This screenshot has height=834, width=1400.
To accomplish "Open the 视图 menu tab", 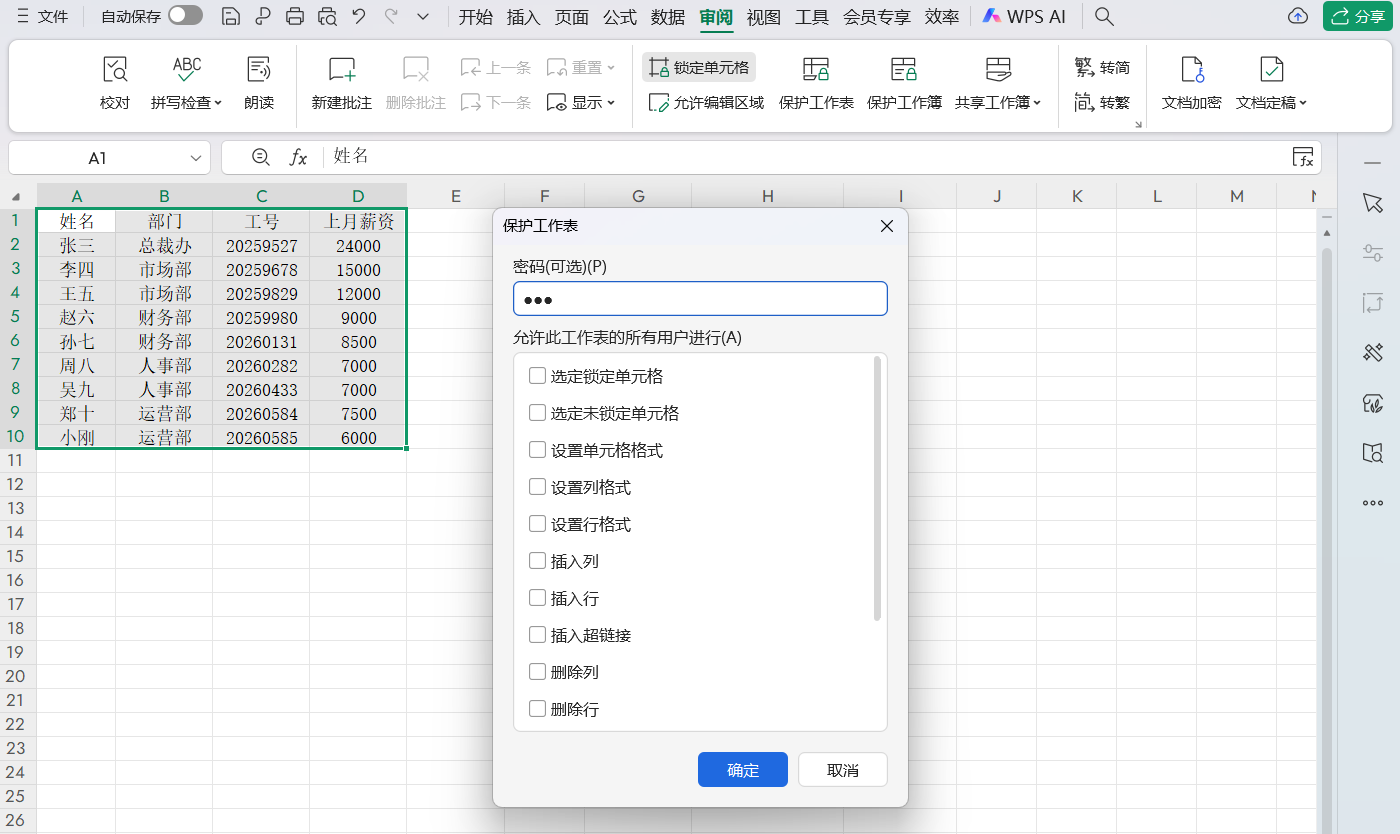I will (x=763, y=16).
